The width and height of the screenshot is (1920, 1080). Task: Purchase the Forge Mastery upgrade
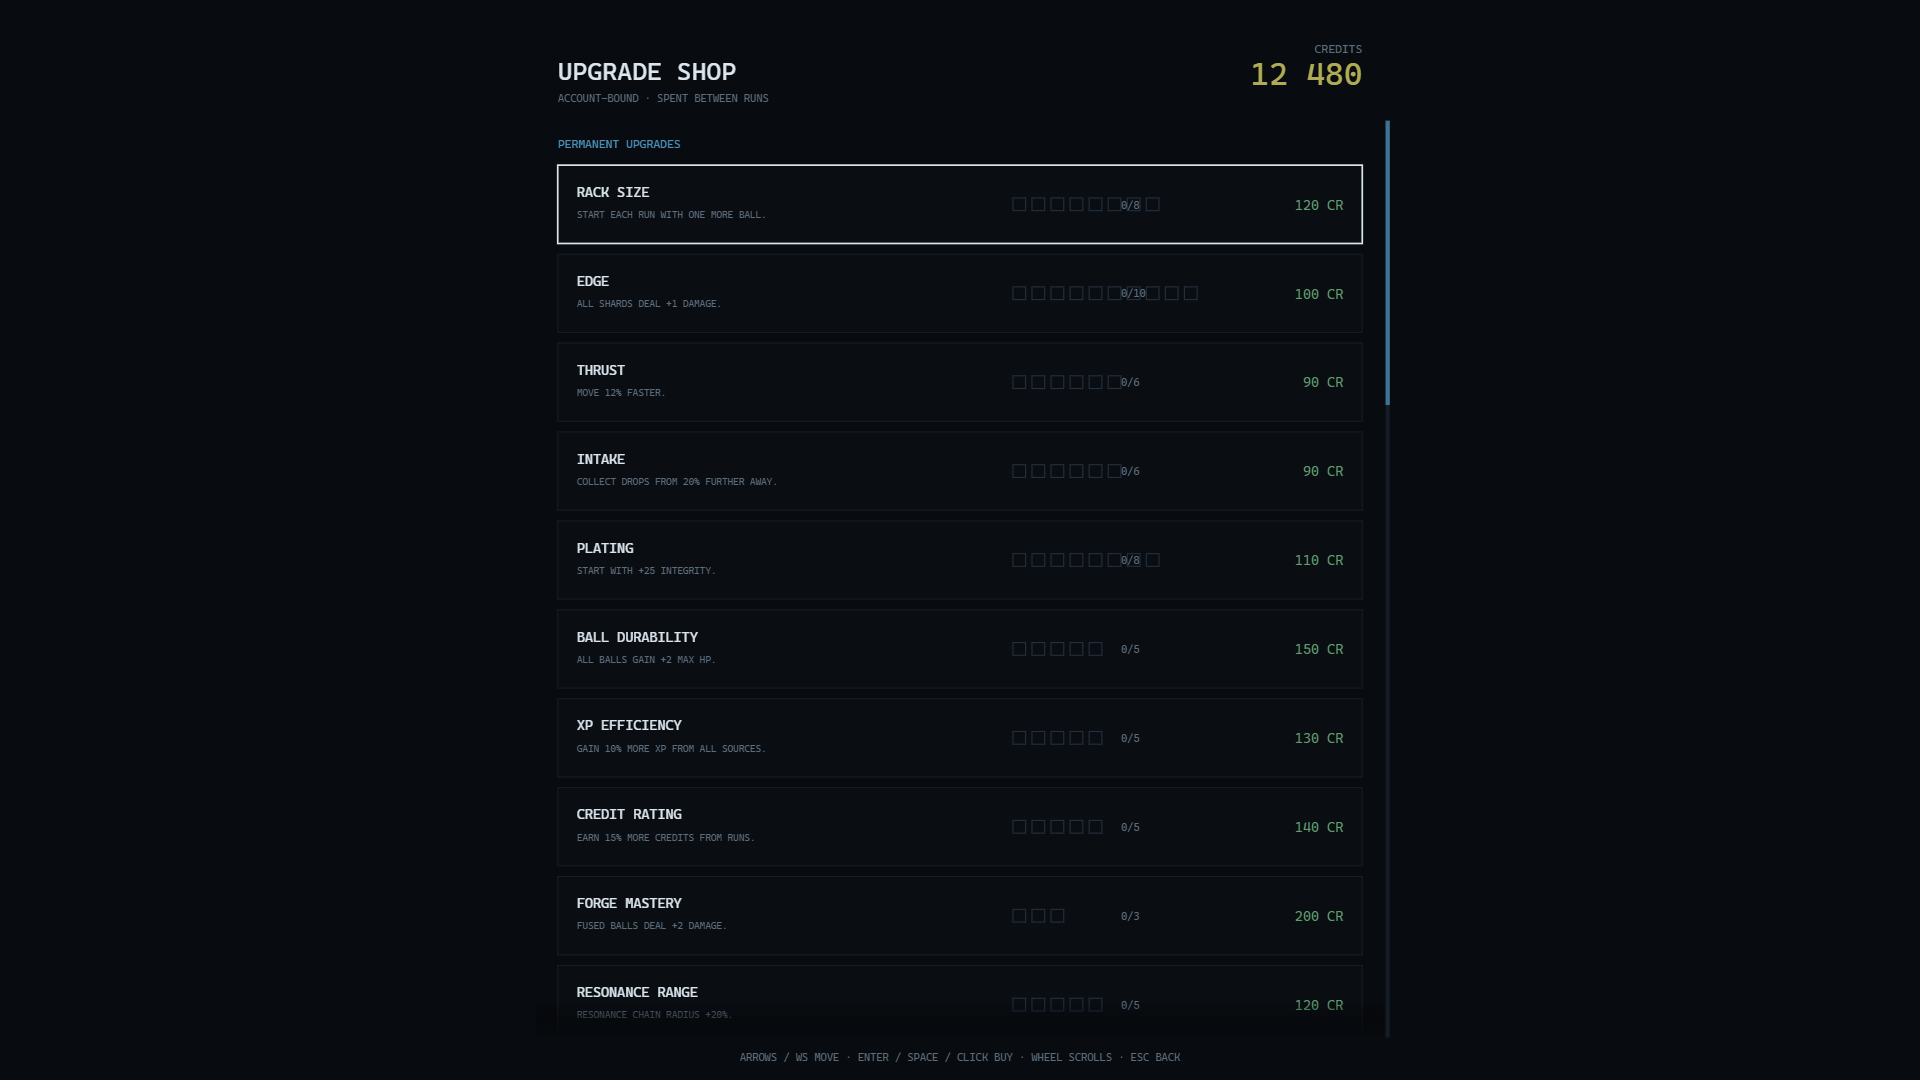coord(960,916)
